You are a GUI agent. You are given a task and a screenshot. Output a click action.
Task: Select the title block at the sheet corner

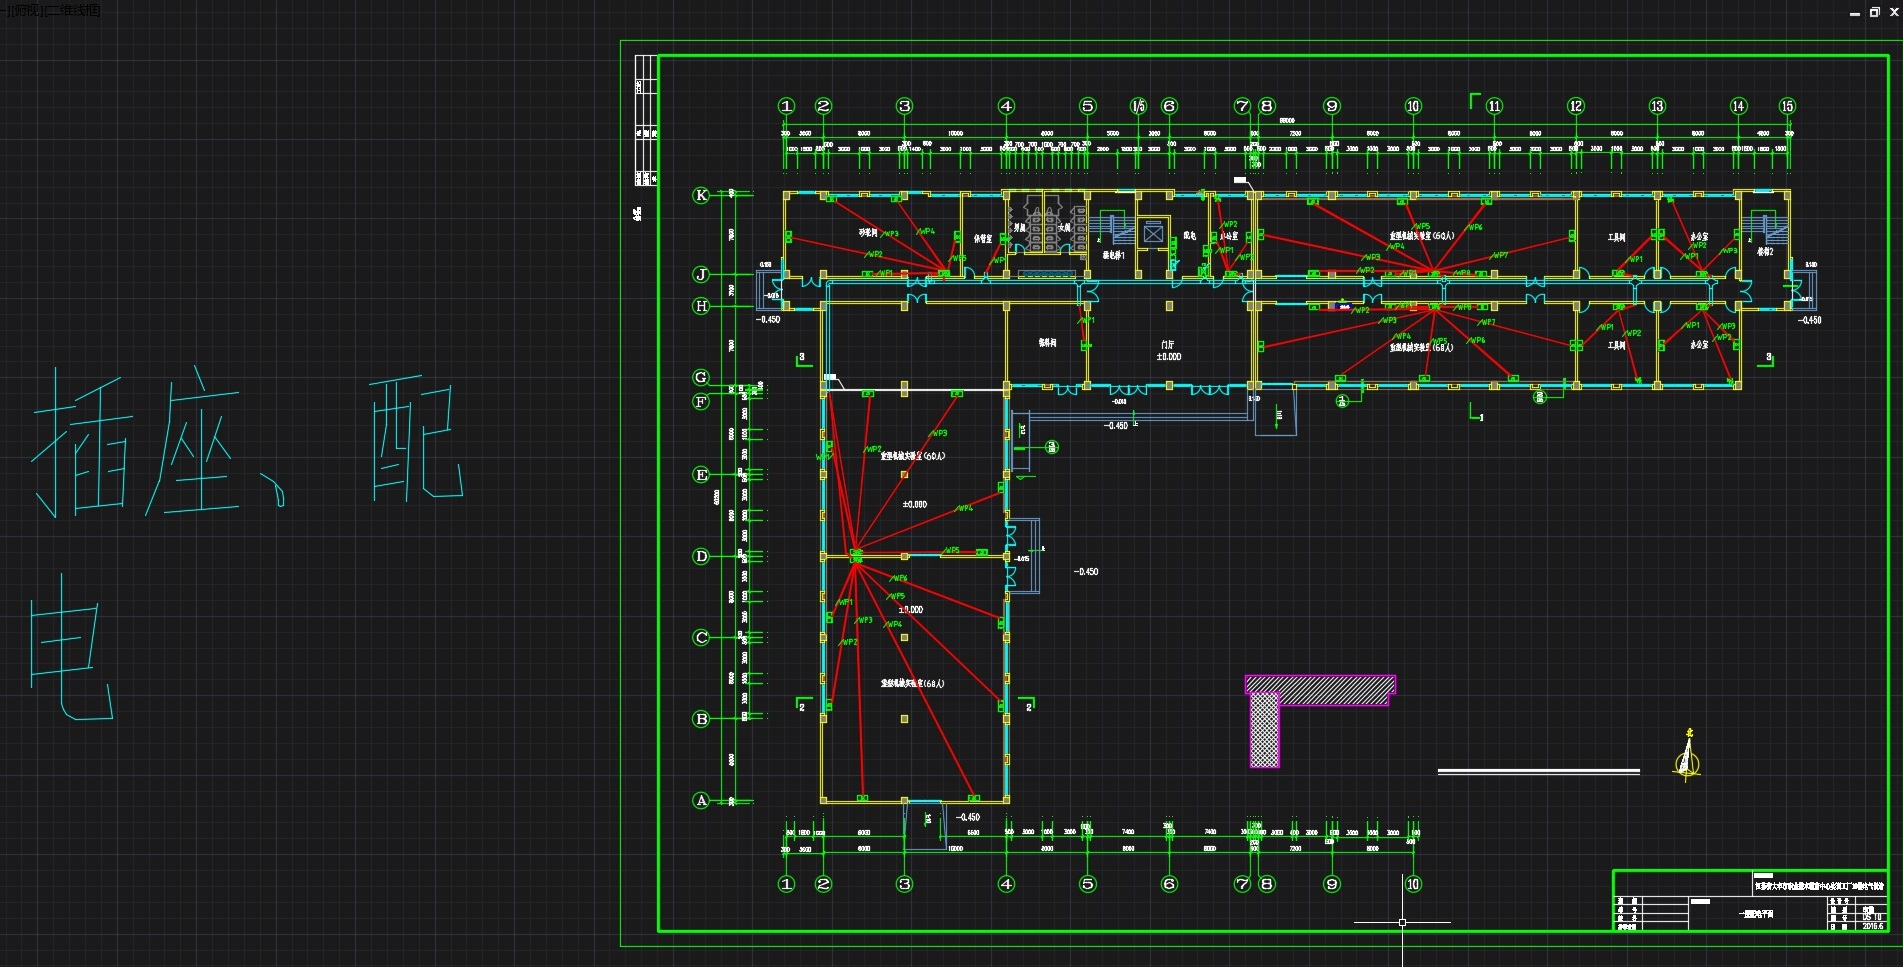click(1750, 901)
